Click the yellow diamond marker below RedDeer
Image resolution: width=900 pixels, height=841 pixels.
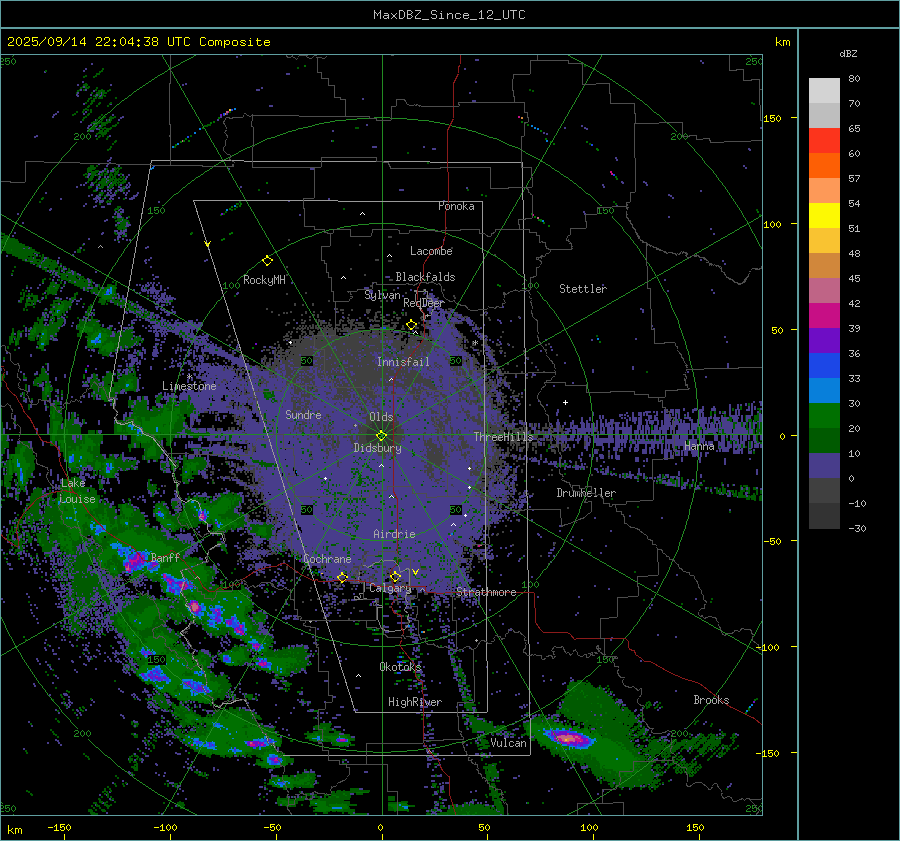412,325
